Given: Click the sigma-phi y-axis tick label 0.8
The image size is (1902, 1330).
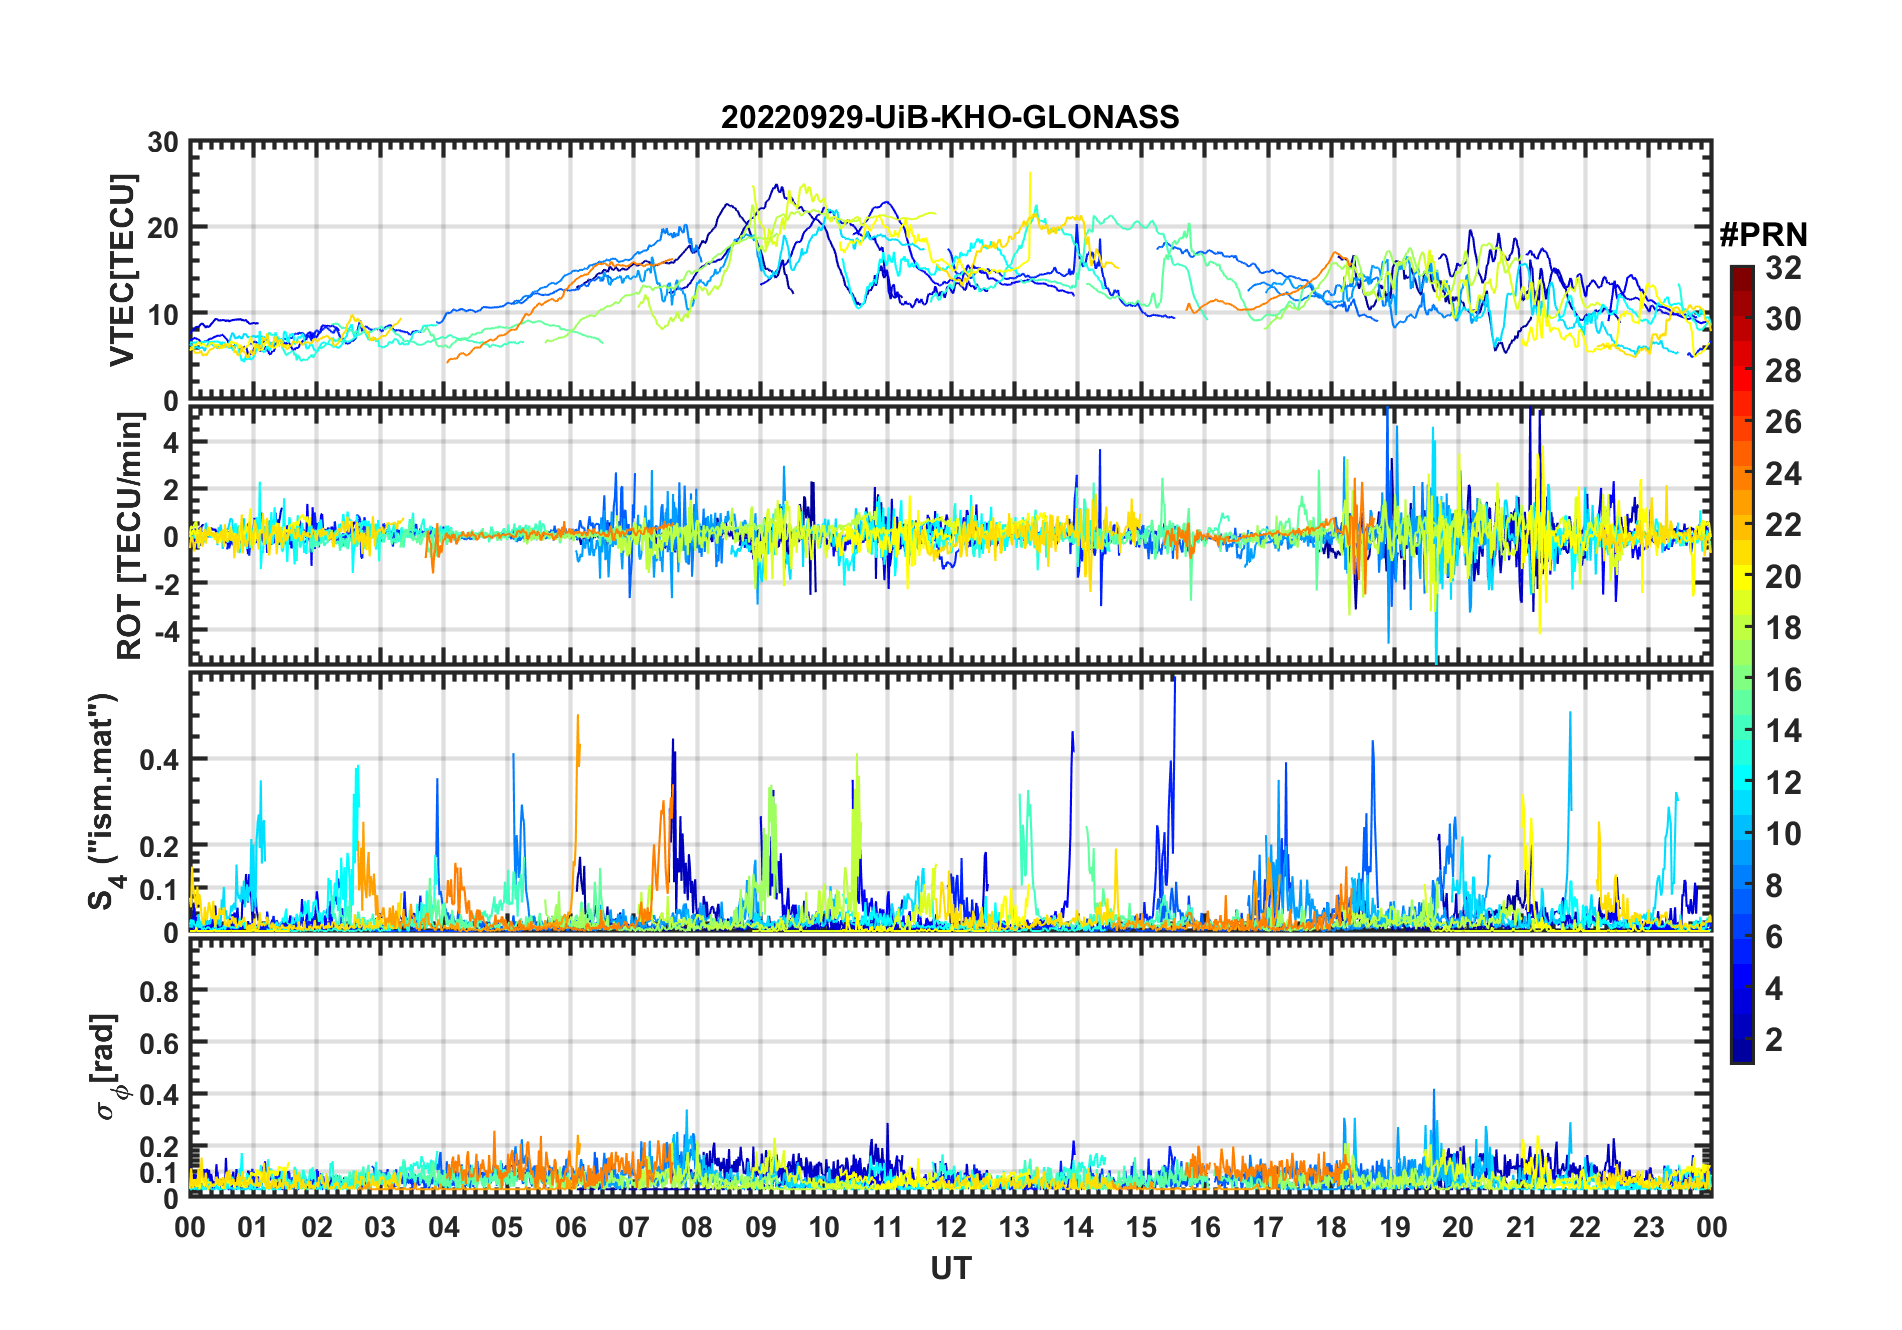Looking at the screenshot, I should tap(160, 991).
